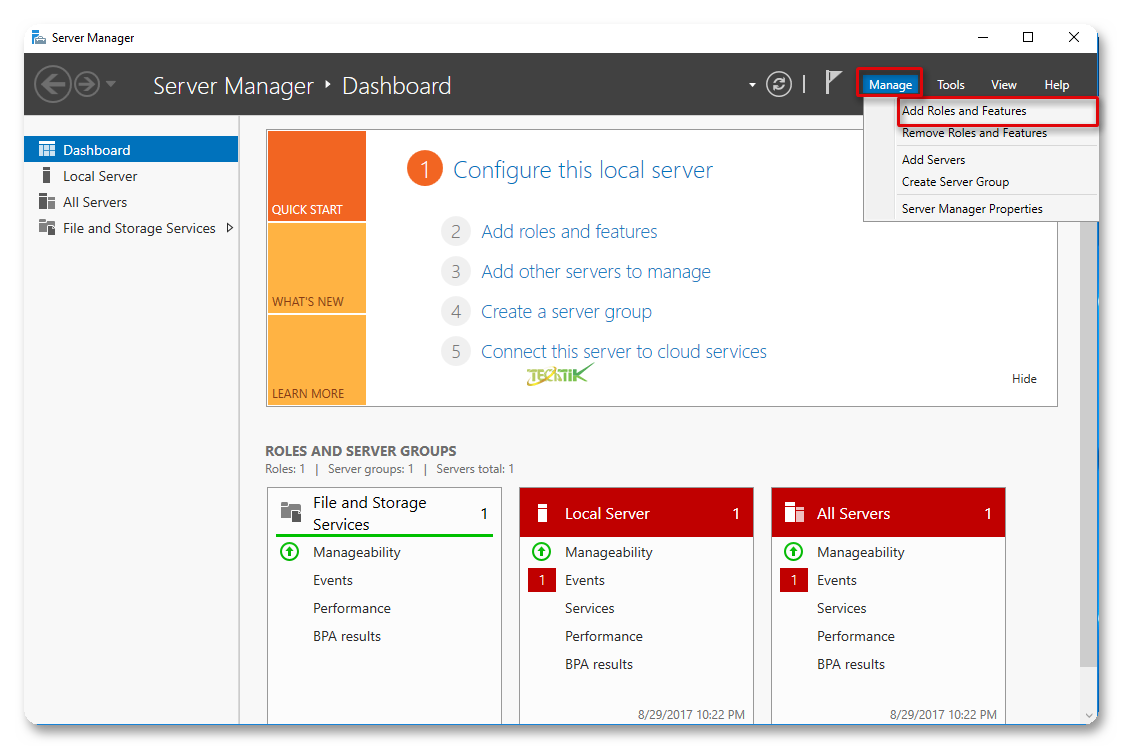Click the Create a server group link
This screenshot has width=1123, height=749.
[566, 312]
